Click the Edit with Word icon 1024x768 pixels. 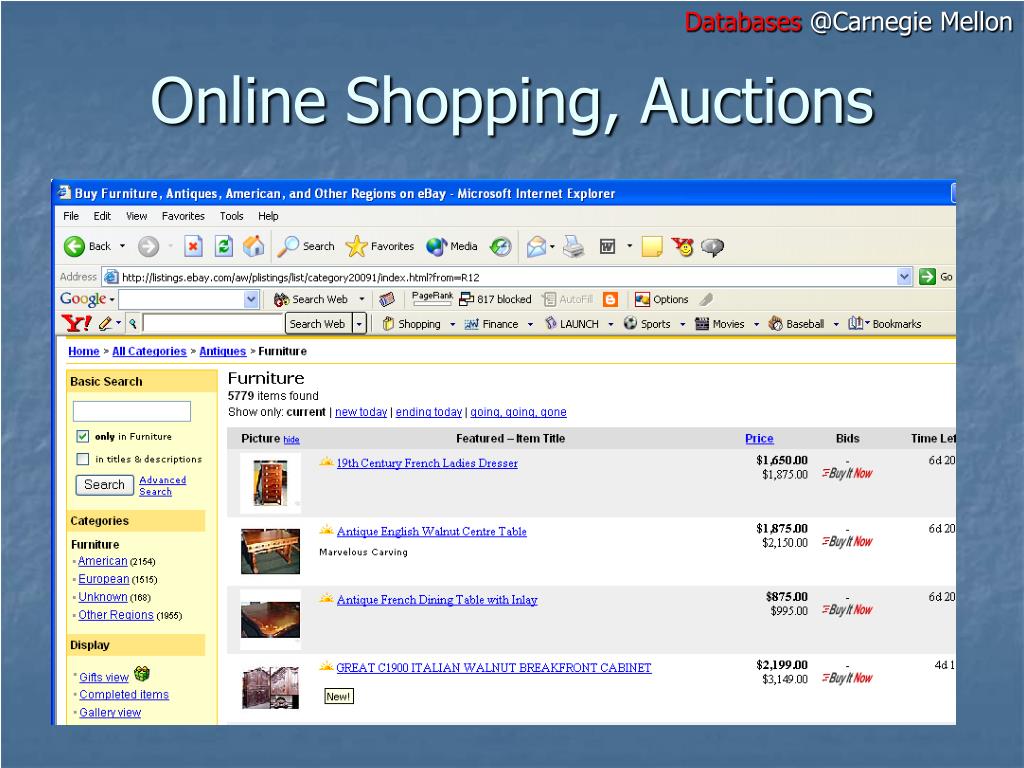click(x=607, y=246)
